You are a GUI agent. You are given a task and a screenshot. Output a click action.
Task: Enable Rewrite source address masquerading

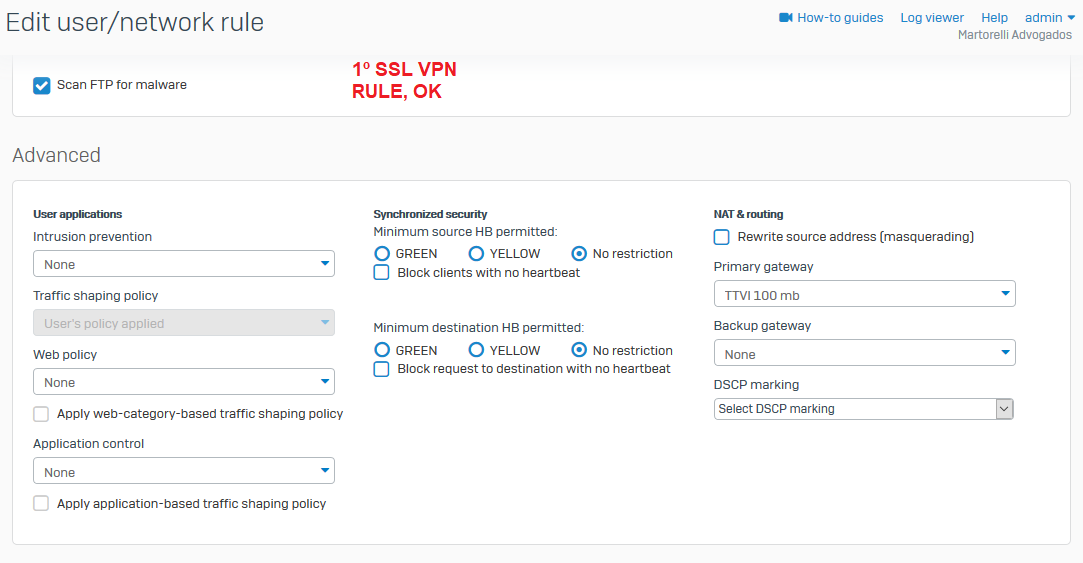[x=722, y=237]
